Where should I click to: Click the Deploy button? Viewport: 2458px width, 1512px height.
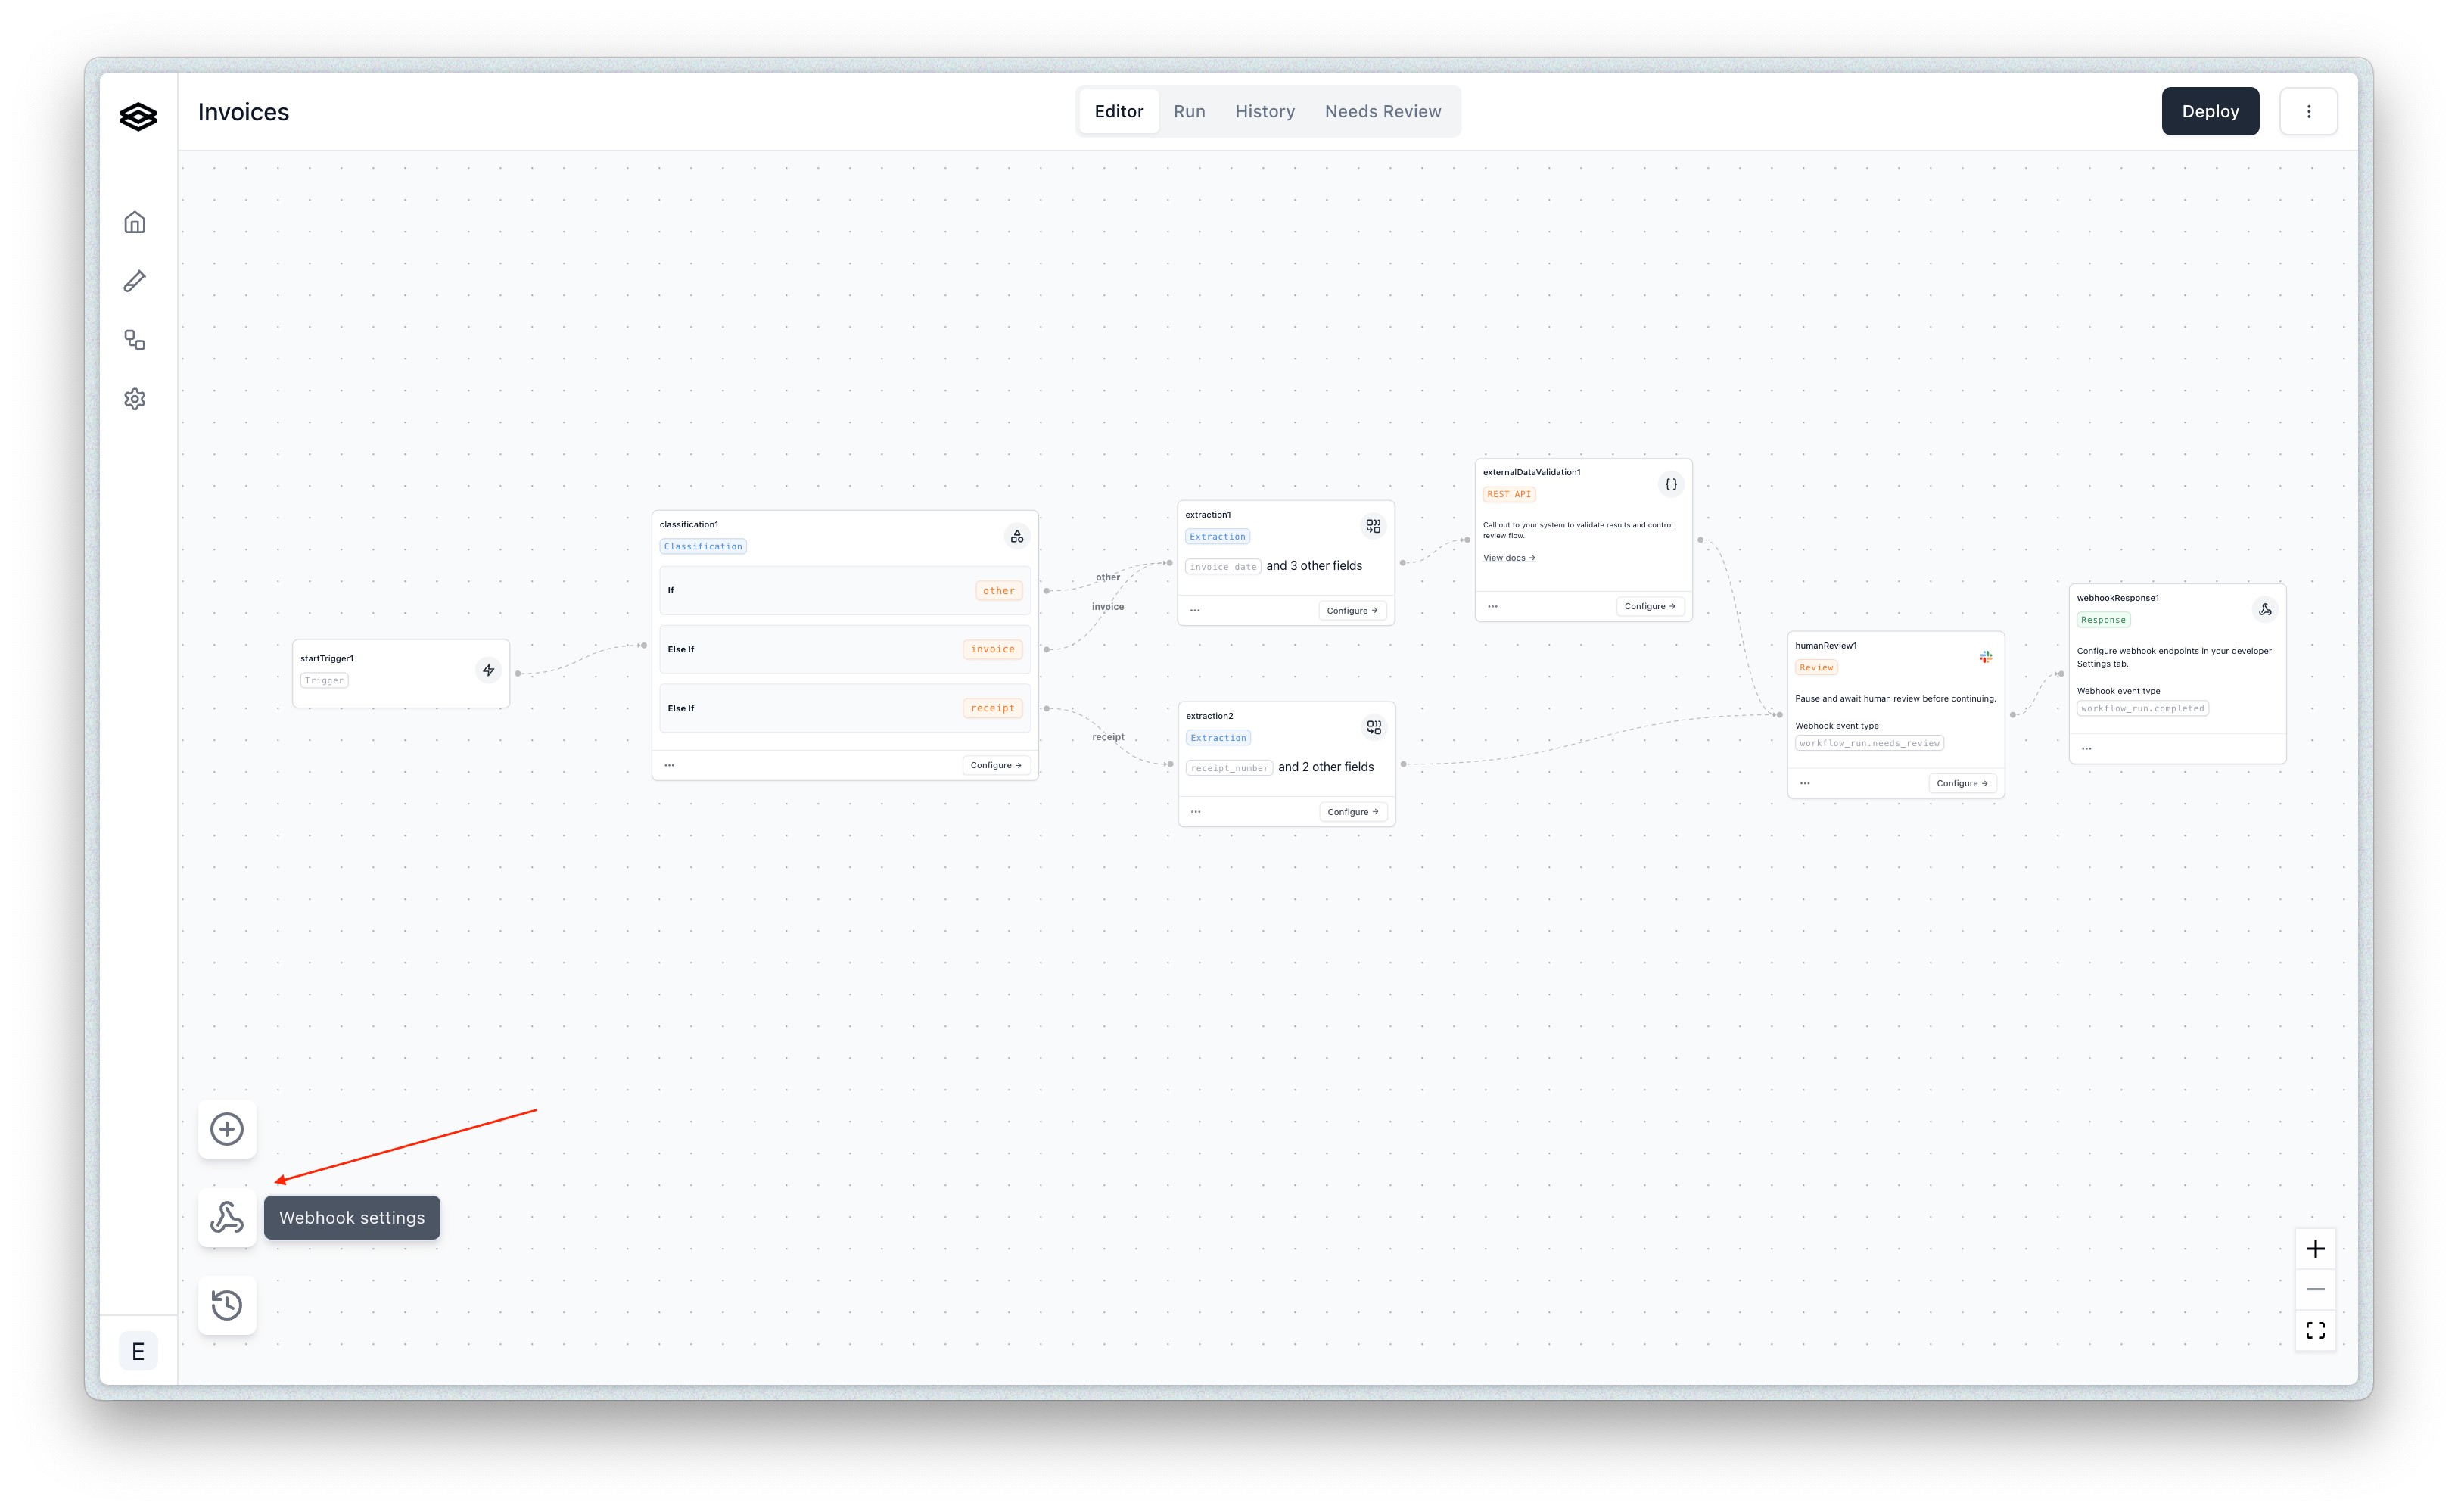click(x=2210, y=111)
